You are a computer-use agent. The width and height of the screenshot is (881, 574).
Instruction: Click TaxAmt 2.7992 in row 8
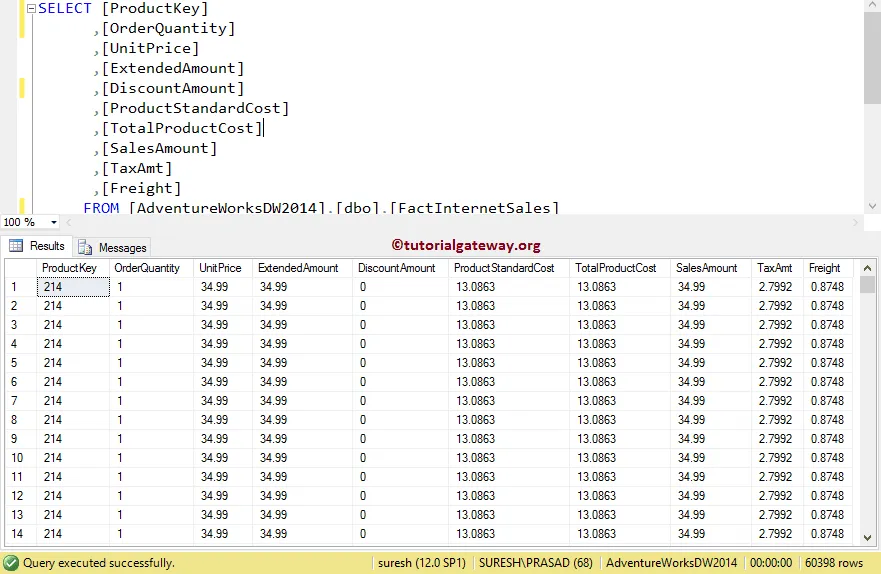tap(777, 420)
